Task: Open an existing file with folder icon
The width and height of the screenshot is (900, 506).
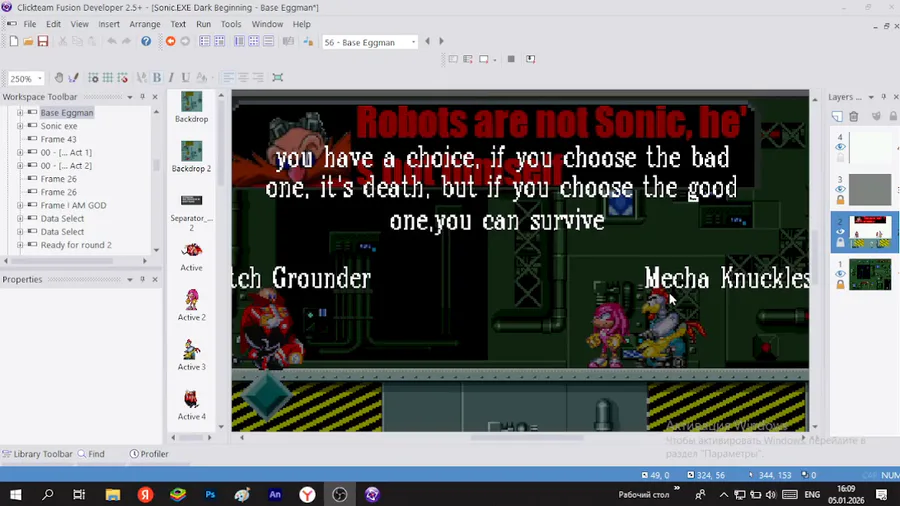Action: [28, 41]
